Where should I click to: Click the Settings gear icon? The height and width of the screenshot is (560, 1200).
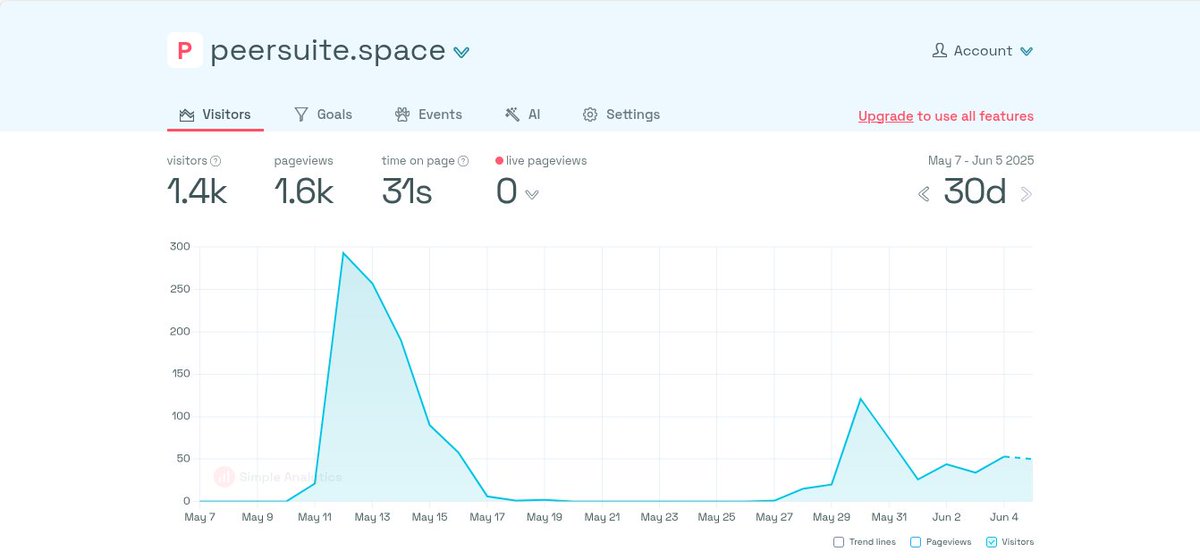point(590,114)
